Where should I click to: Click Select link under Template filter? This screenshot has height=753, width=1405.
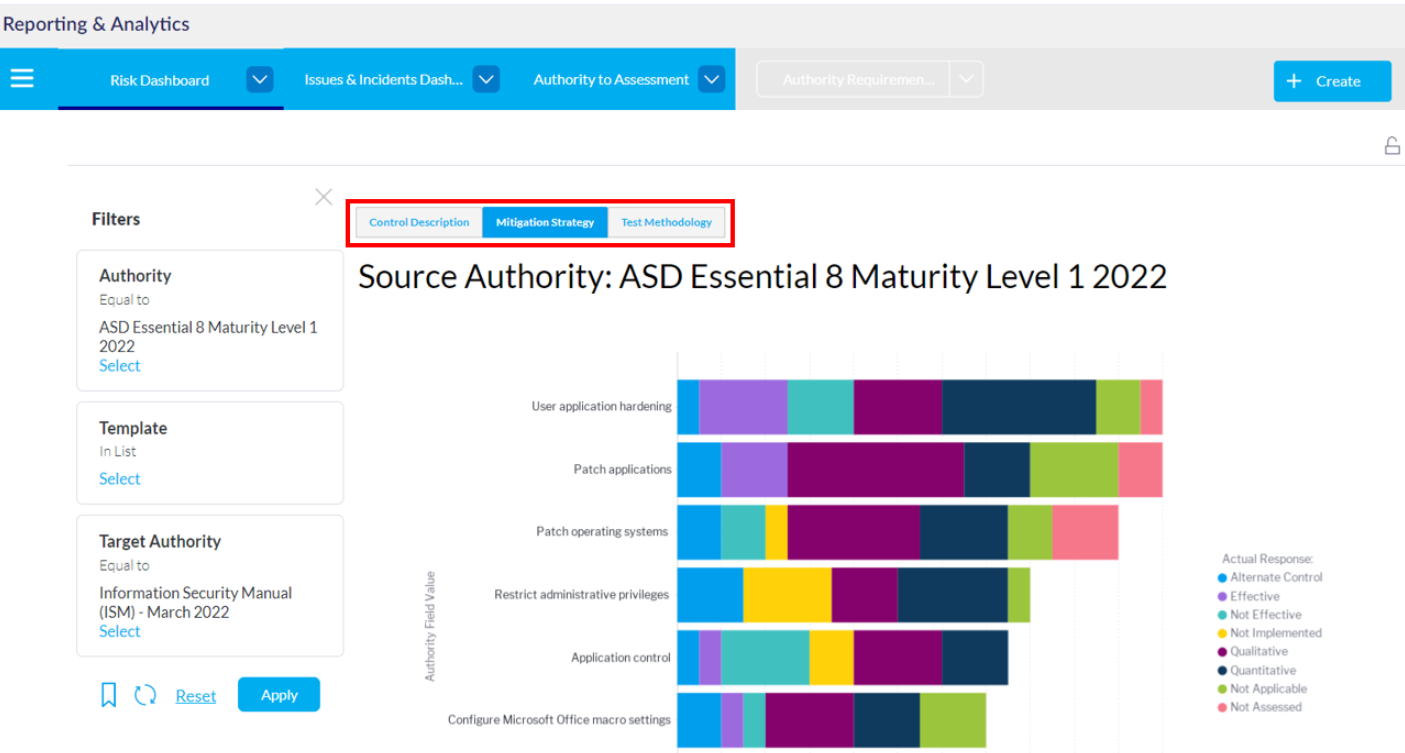pyautogui.click(x=119, y=479)
